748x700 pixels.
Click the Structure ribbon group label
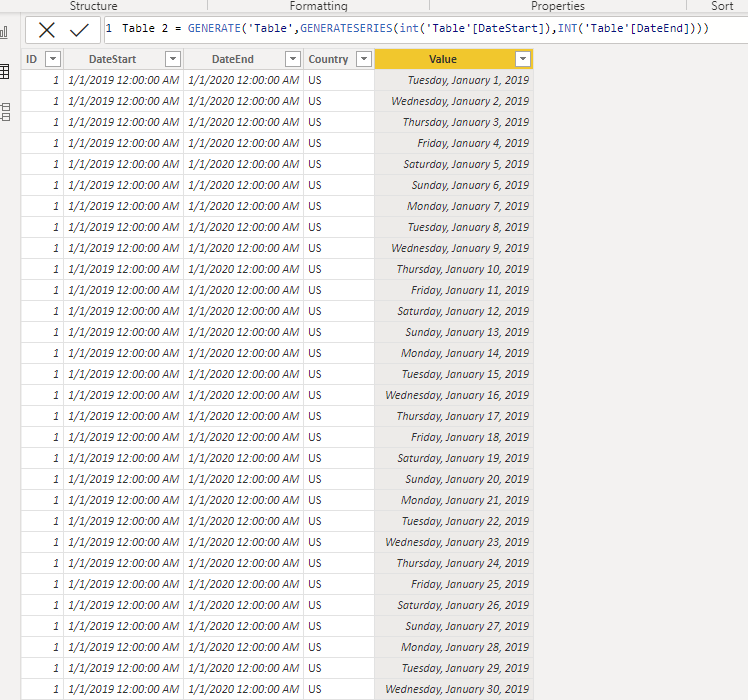coord(94,6)
